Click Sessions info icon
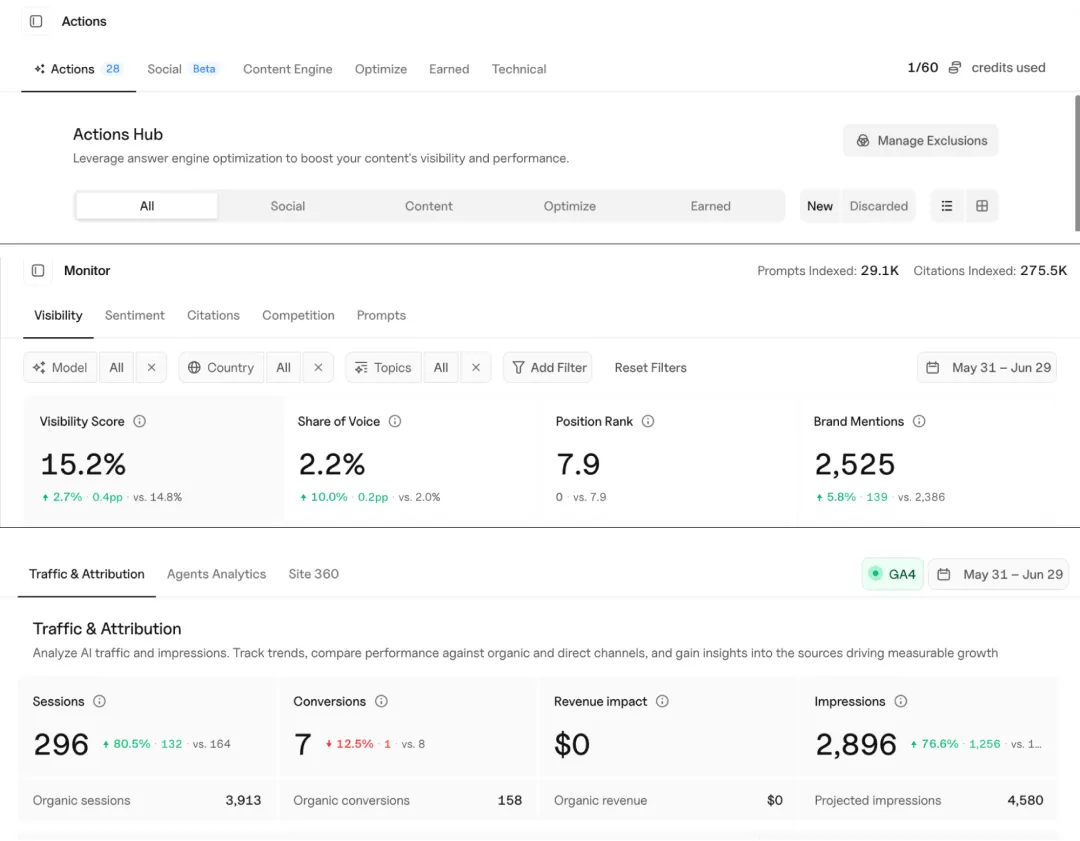The width and height of the screenshot is (1080, 841). (x=99, y=701)
